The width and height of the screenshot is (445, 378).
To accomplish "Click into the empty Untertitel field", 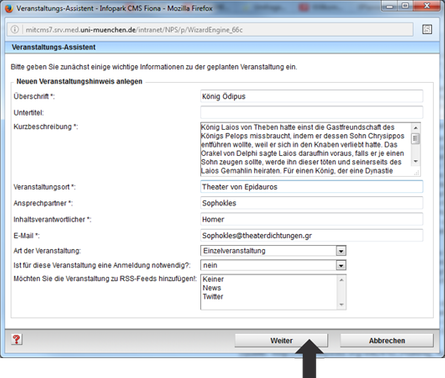I will tap(312, 112).
